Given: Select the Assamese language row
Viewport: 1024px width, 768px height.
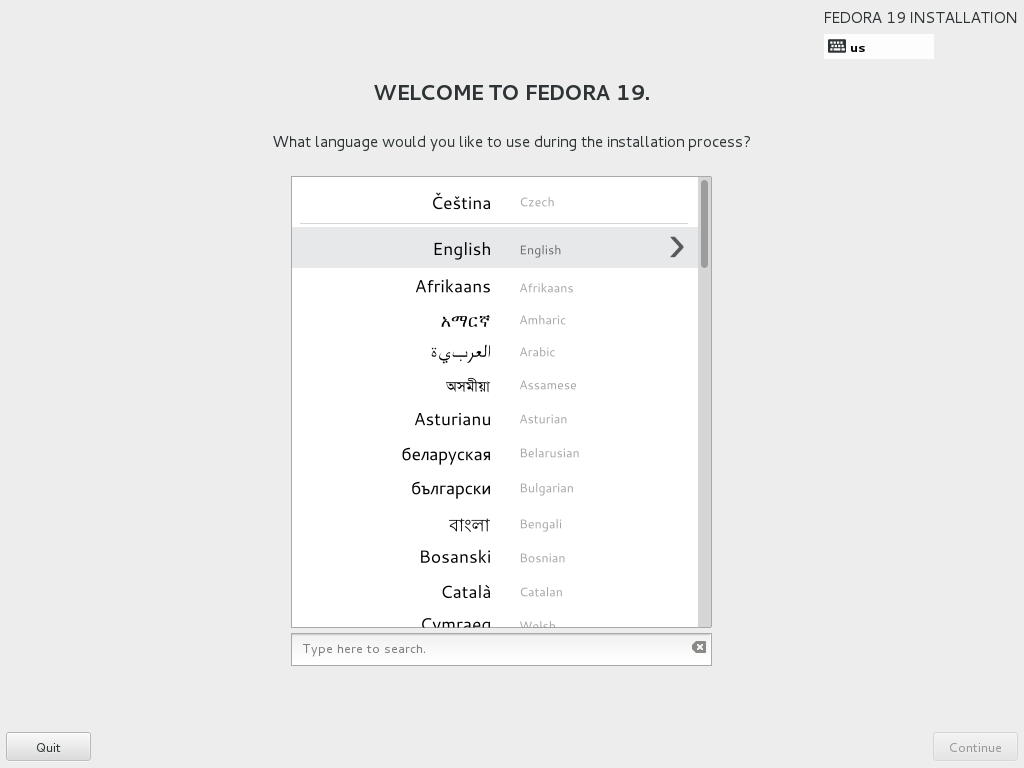Looking at the screenshot, I should tap(495, 385).
